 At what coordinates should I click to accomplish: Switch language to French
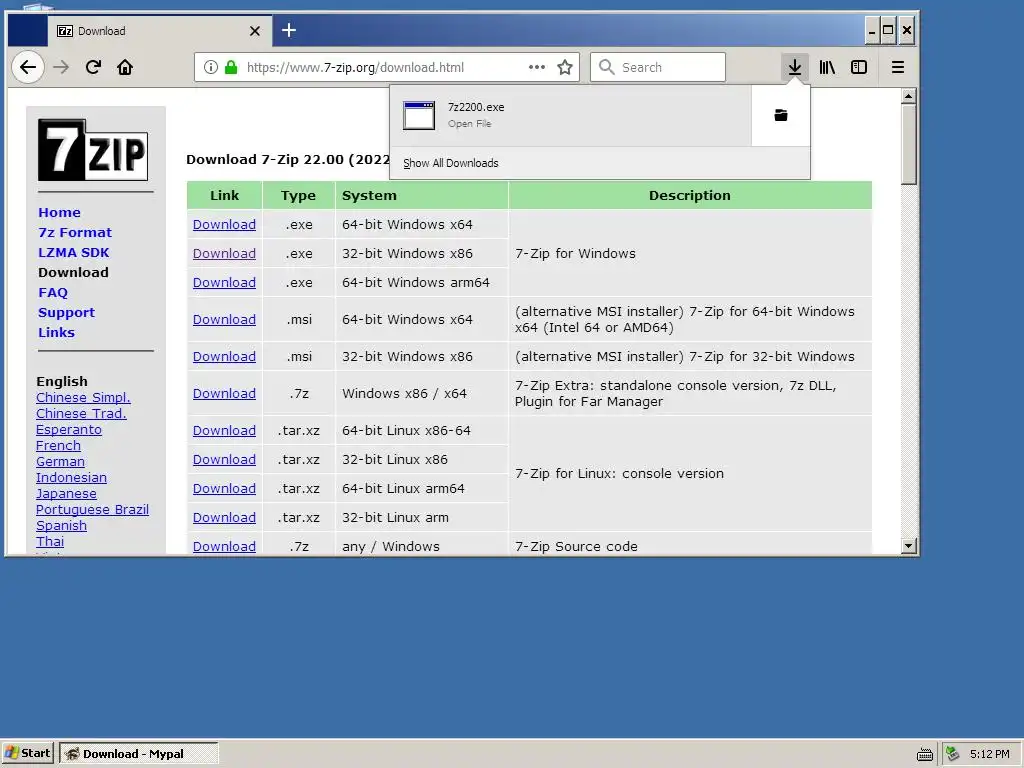click(58, 445)
